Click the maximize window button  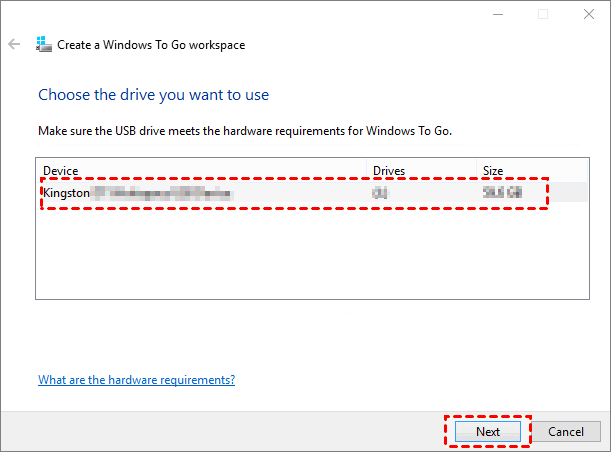(x=542, y=14)
